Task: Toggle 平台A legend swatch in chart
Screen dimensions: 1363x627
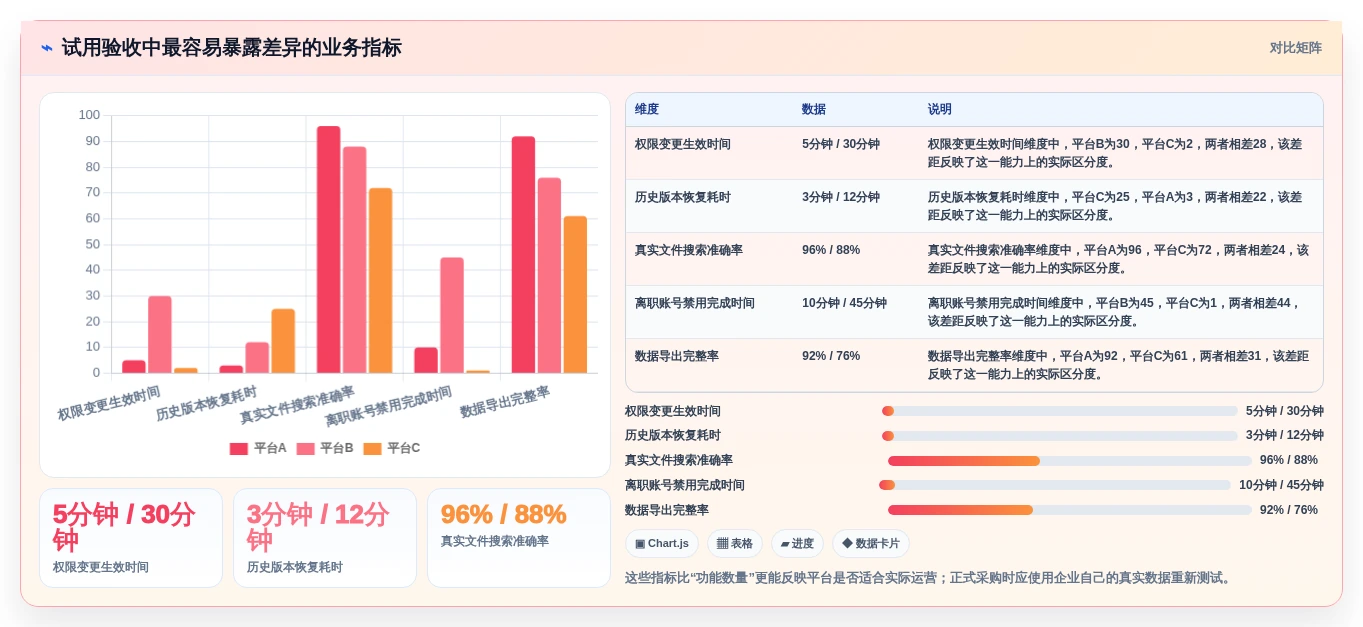Action: coord(239,449)
